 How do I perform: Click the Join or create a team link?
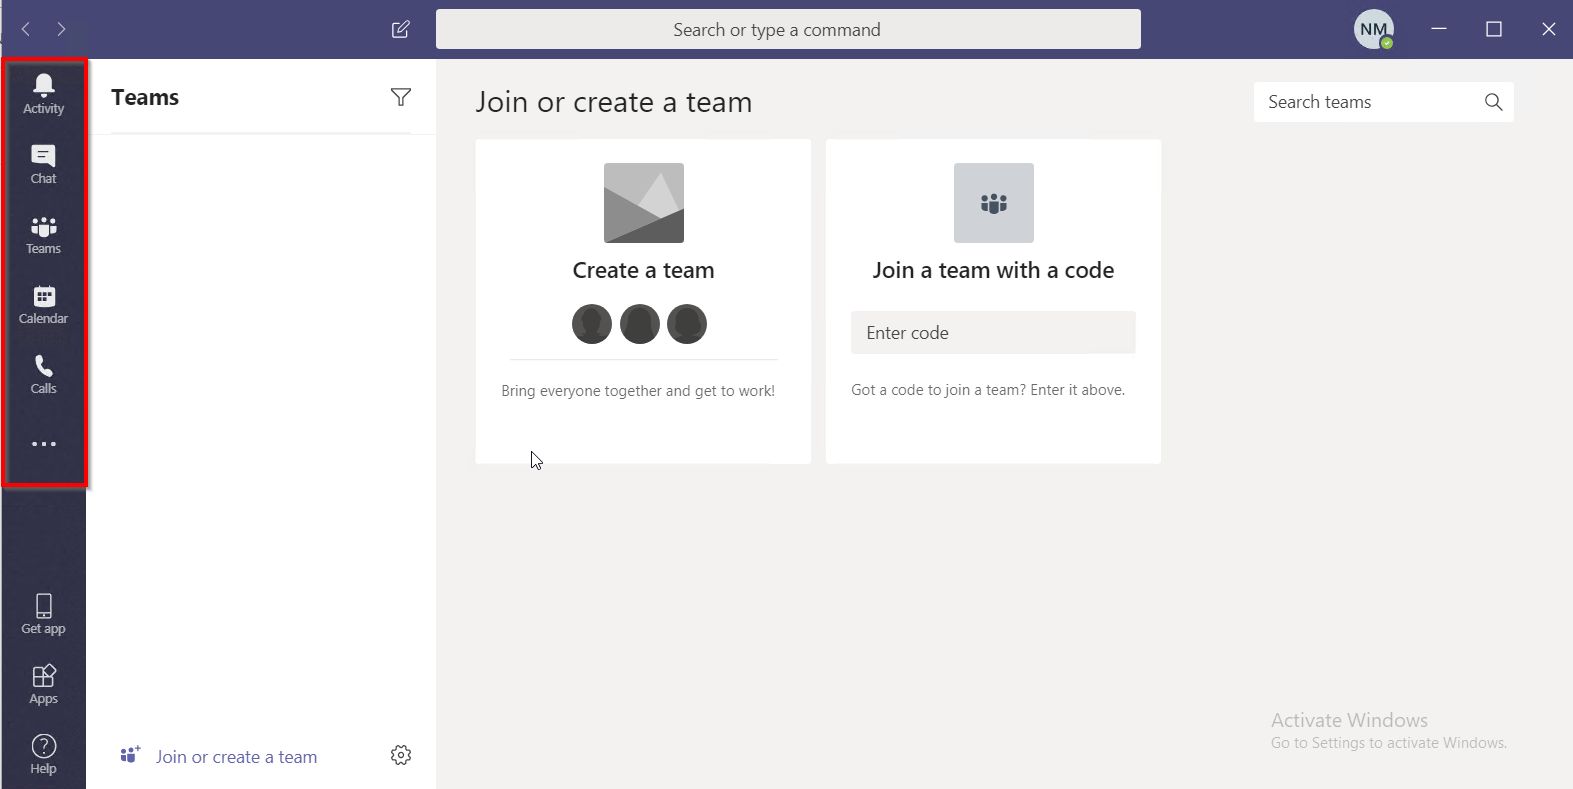236,757
